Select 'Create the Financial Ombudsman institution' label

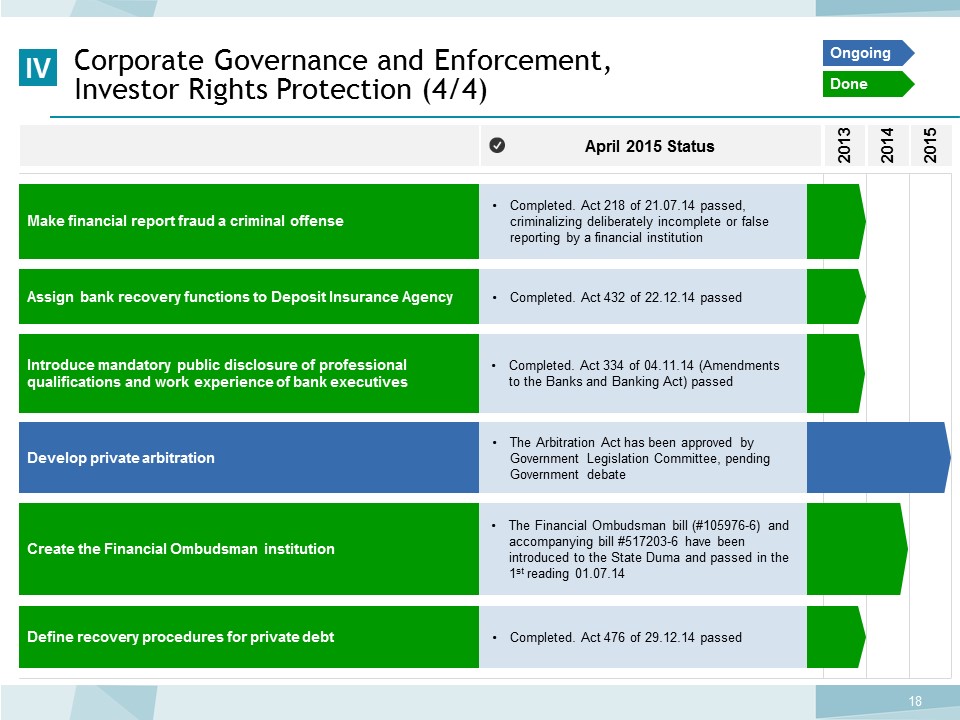[249, 549]
